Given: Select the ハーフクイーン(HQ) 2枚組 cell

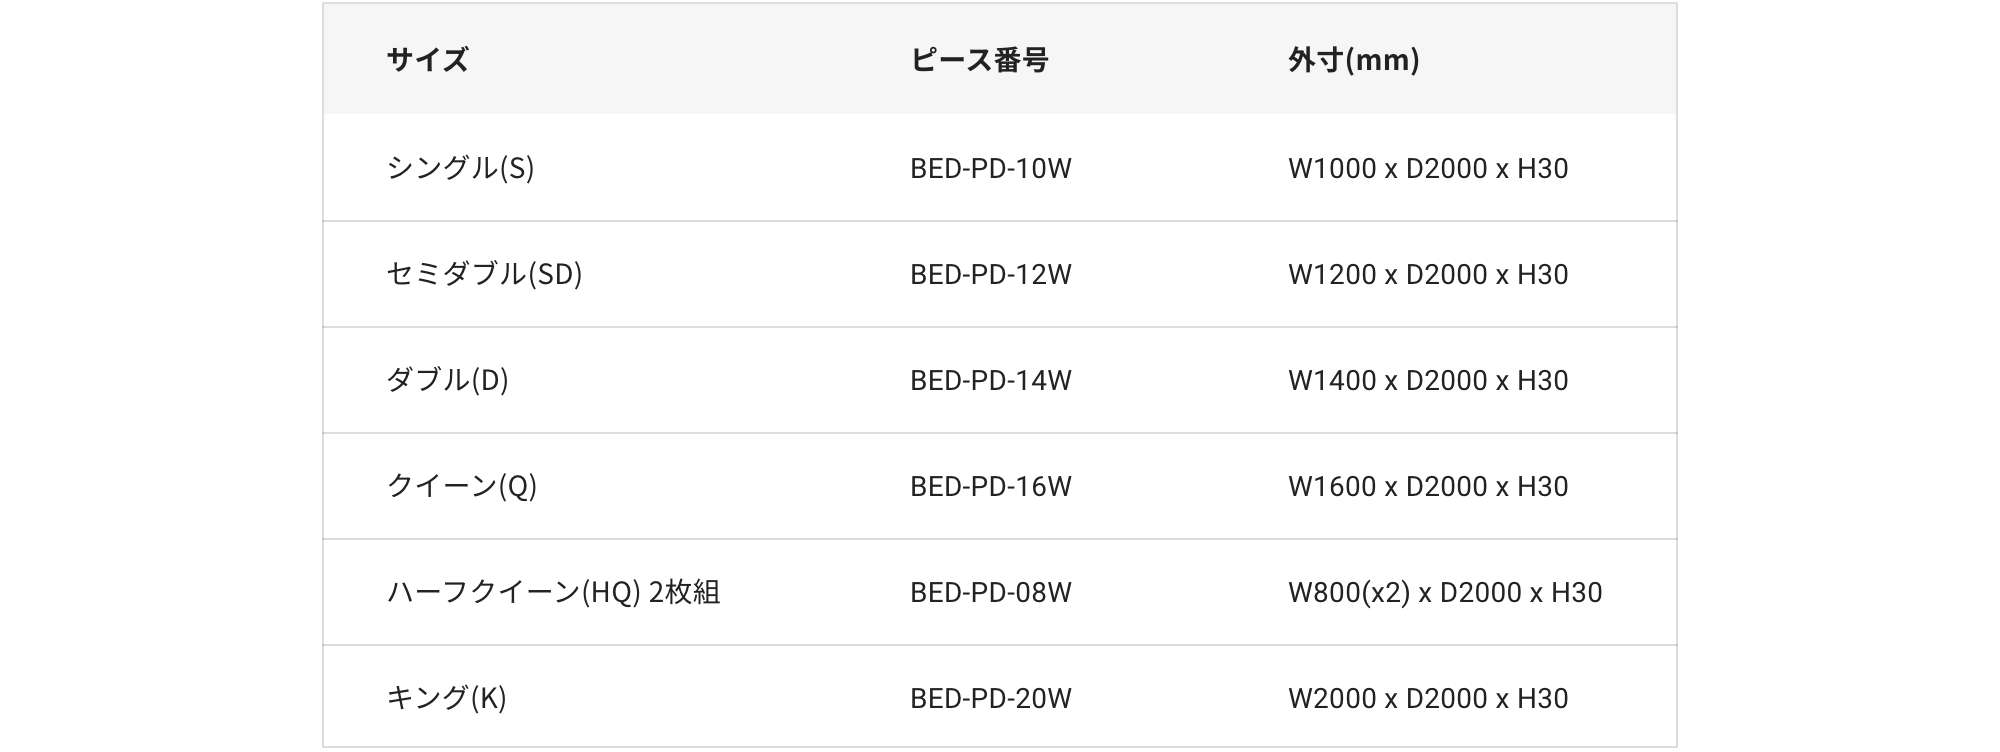Looking at the screenshot, I should (x=553, y=592).
